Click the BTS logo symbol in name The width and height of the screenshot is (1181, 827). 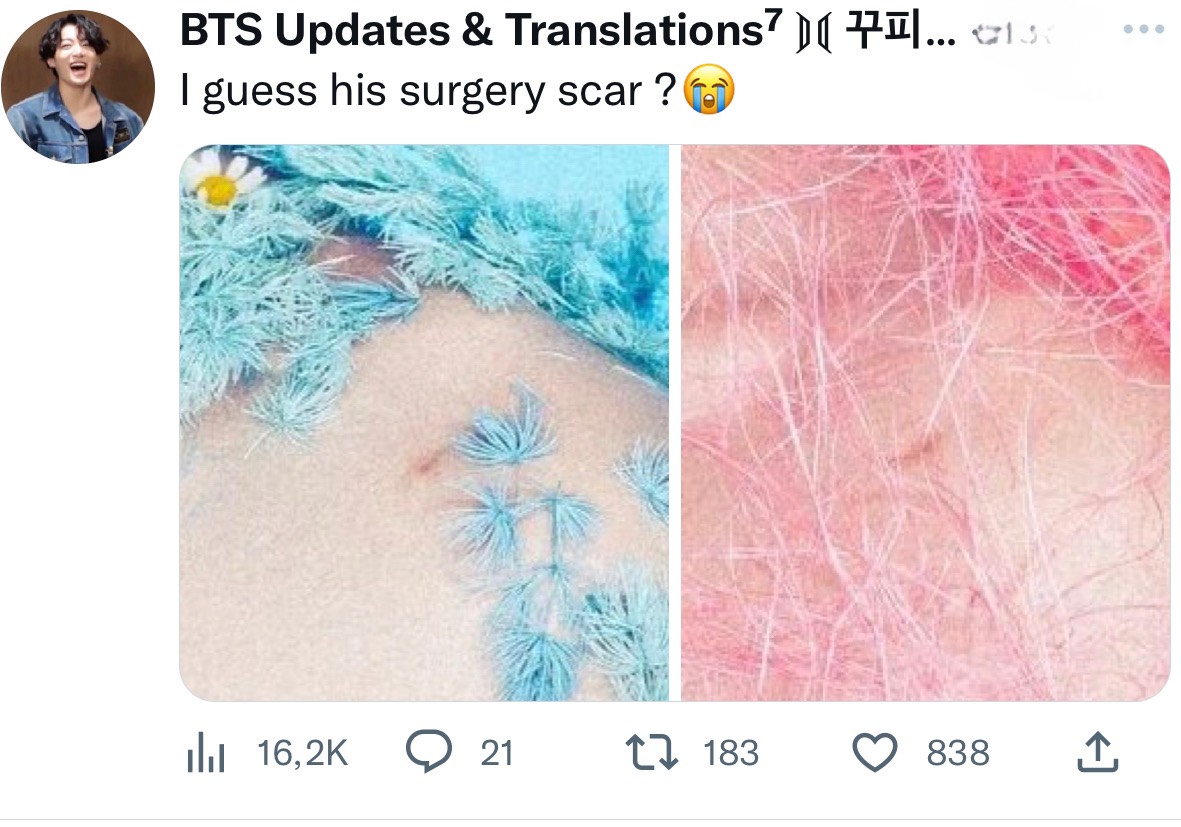[x=814, y=34]
